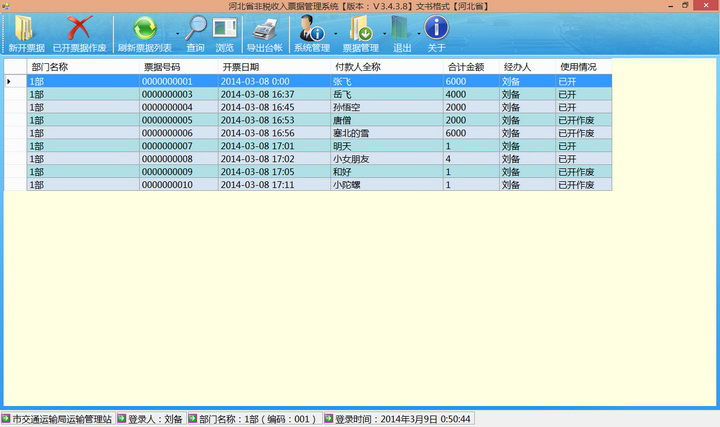The image size is (720, 427).
Task: Sort by 部门名称 column header
Action: point(83,67)
